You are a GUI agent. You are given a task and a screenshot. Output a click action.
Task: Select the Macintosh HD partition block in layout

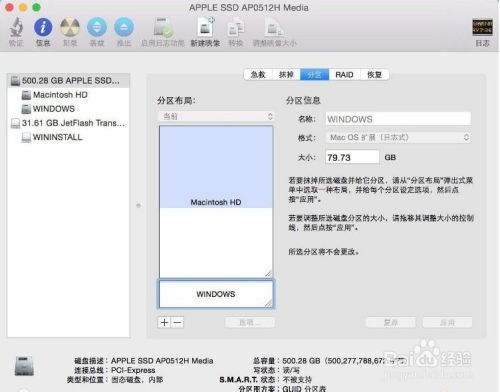pos(216,202)
